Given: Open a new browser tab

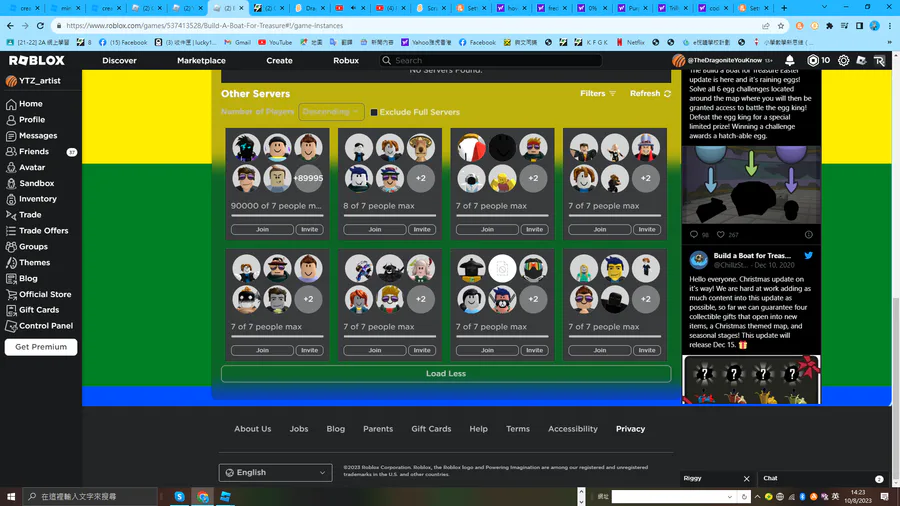Looking at the screenshot, I should pyautogui.click(x=784, y=7).
